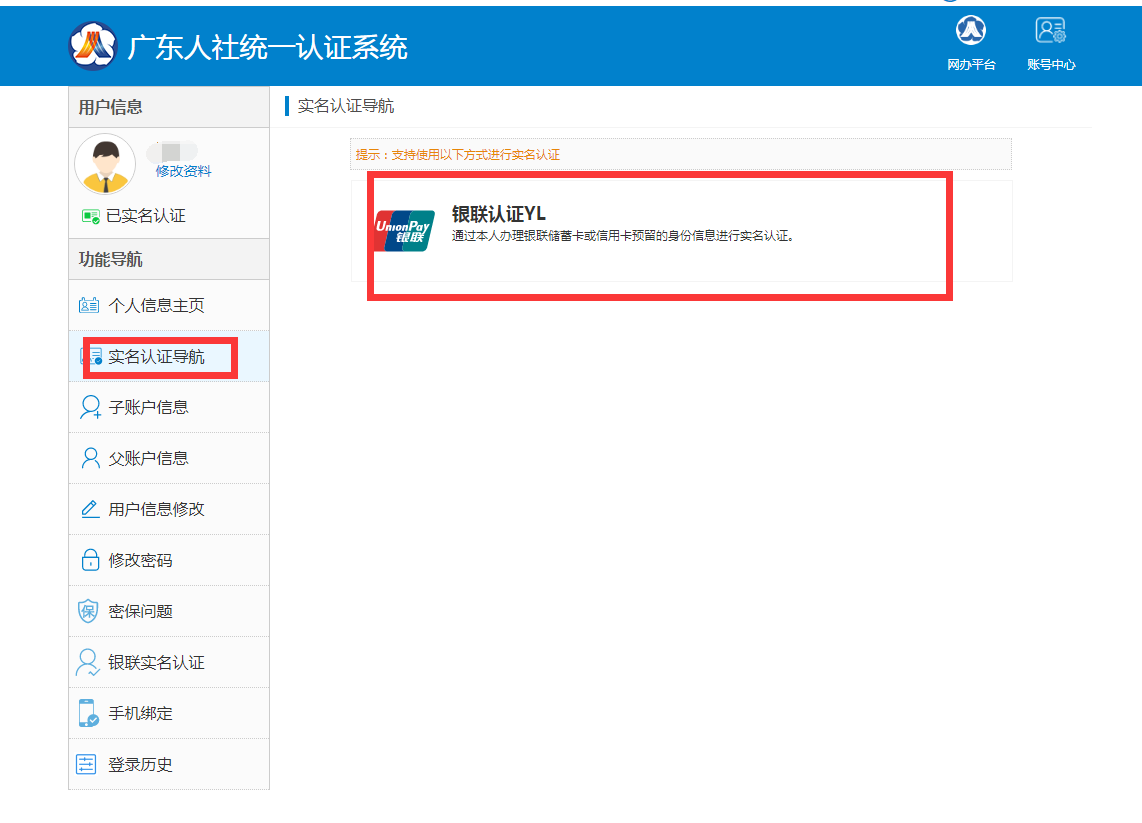Click the padlock icon for 修改密码

pos(89,561)
